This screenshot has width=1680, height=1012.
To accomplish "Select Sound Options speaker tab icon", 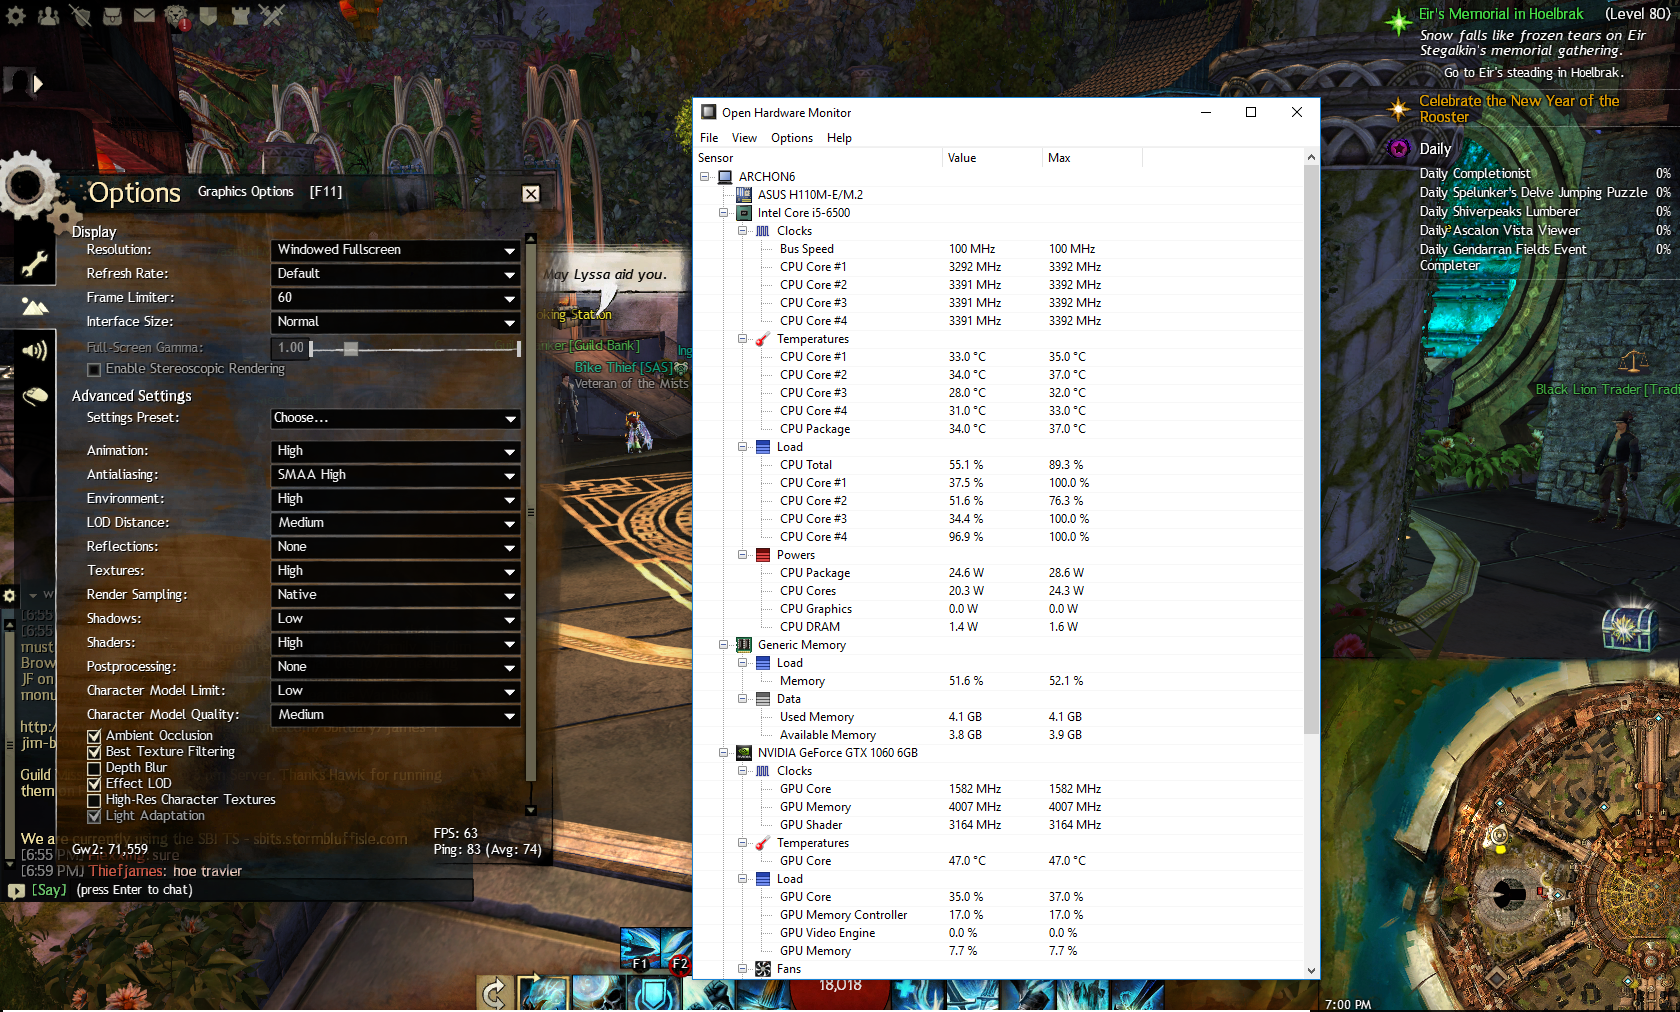I will (x=34, y=350).
